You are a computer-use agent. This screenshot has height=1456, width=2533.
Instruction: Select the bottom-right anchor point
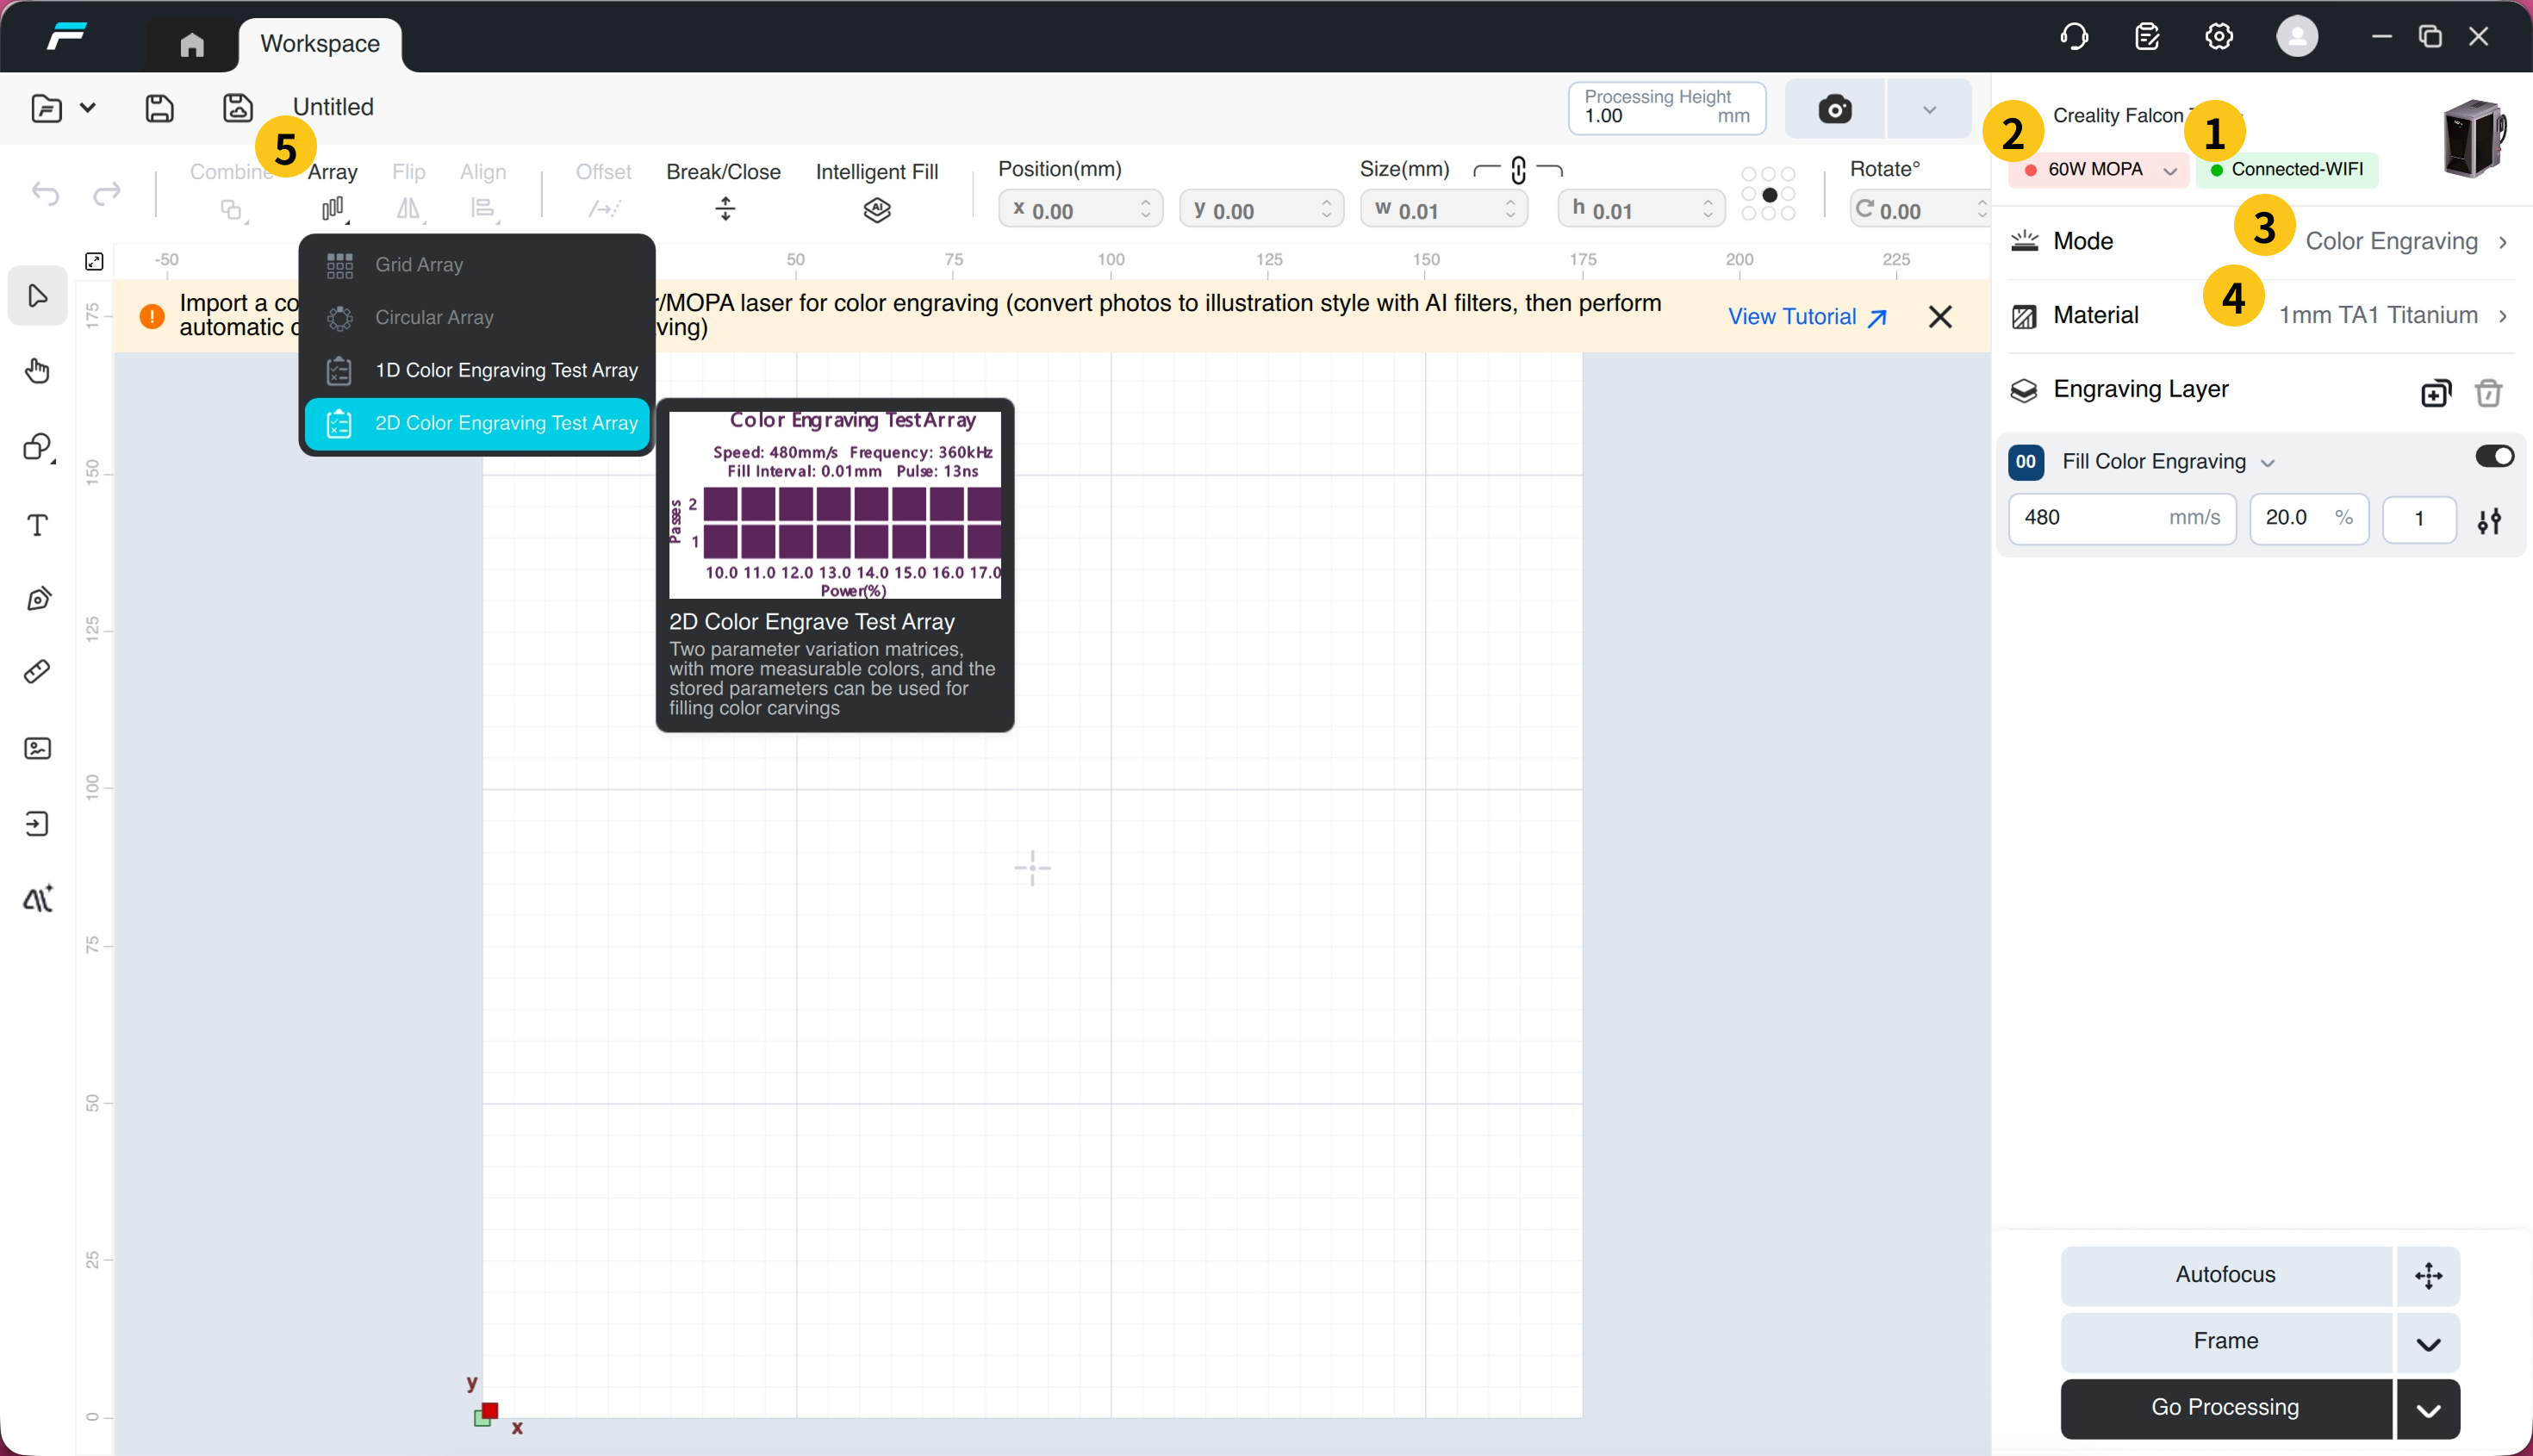coord(1788,213)
